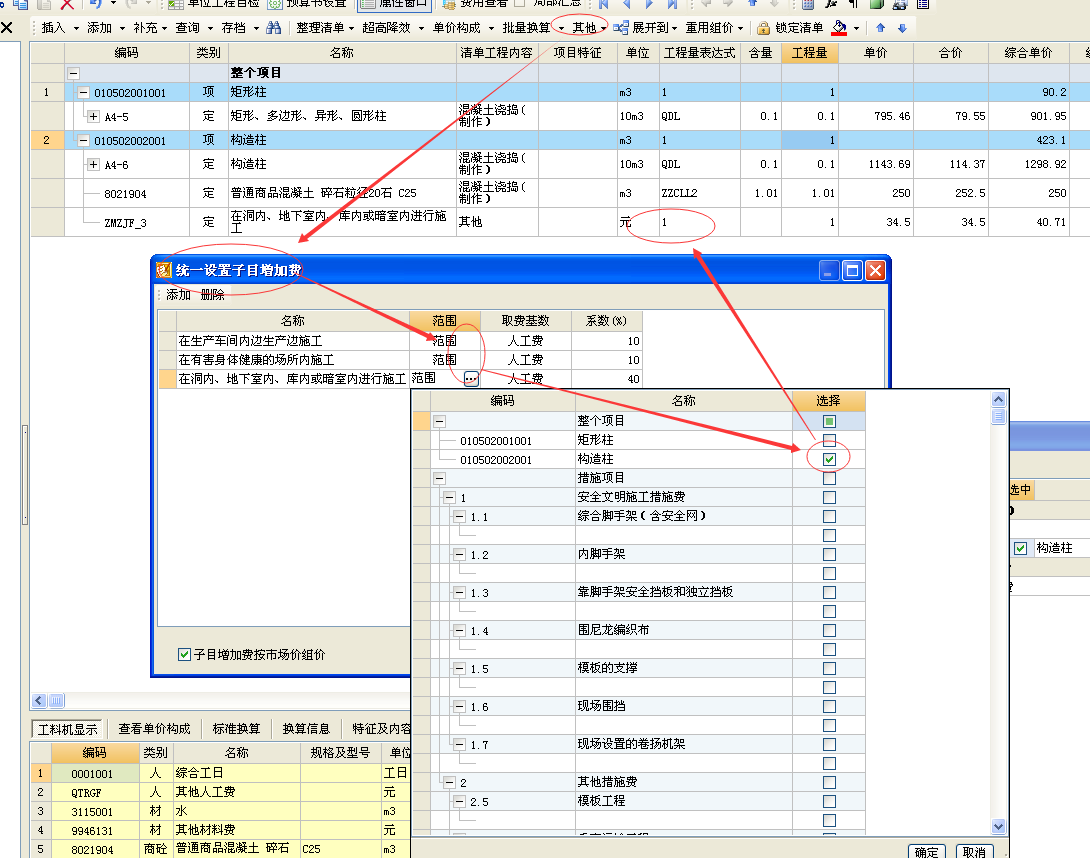Check the 安全文明施工措施费 checkbox
The width and height of the screenshot is (1090, 858).
click(x=829, y=497)
